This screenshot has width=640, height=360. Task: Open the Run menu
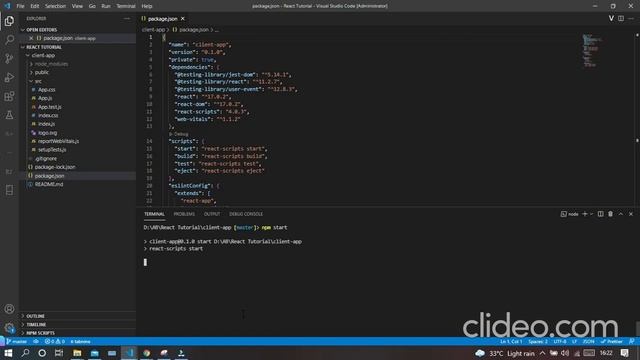point(106,6)
